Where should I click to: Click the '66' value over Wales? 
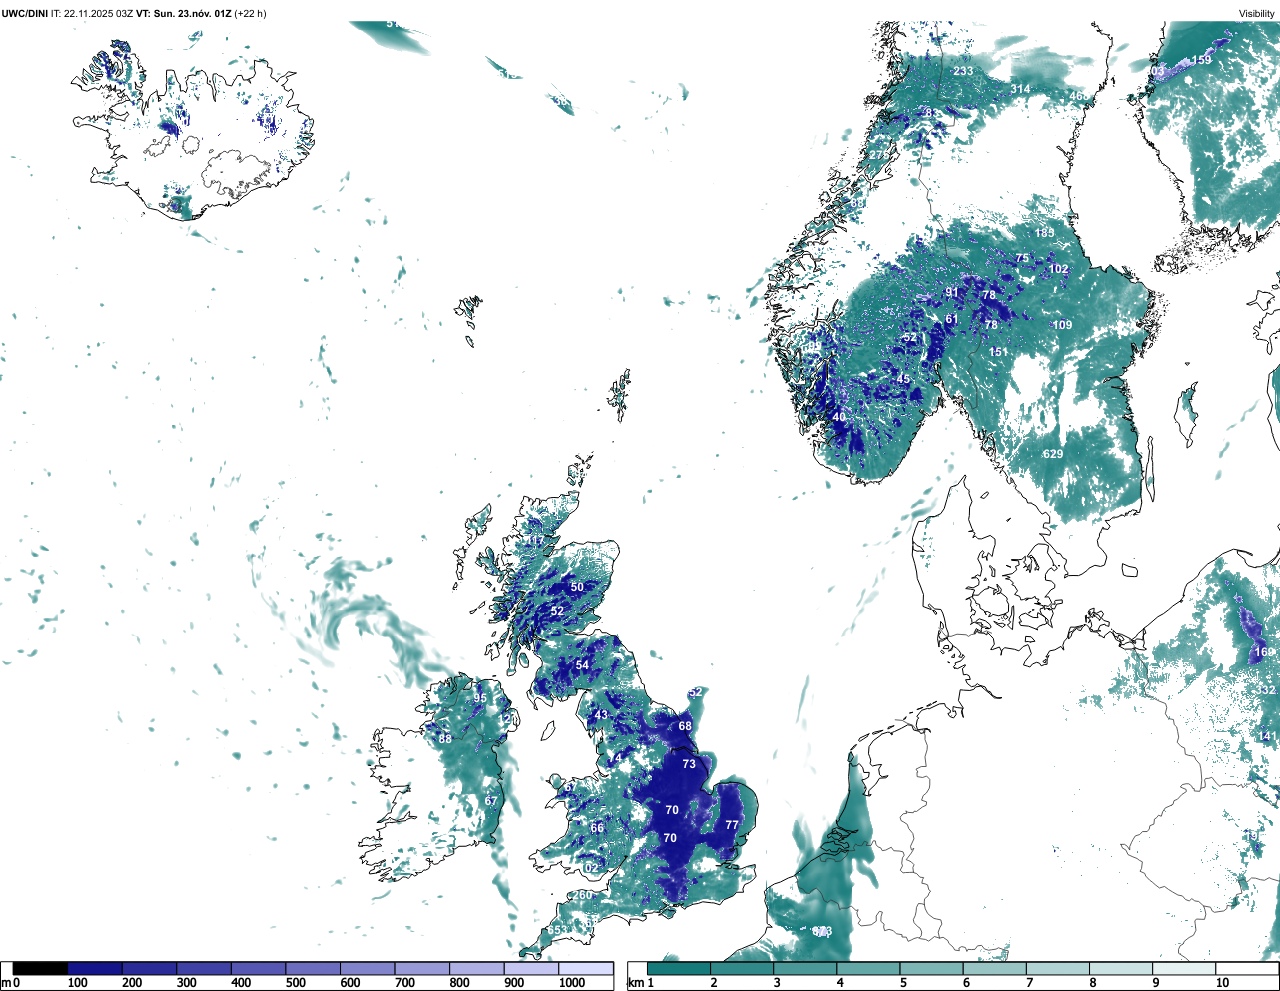[597, 828]
